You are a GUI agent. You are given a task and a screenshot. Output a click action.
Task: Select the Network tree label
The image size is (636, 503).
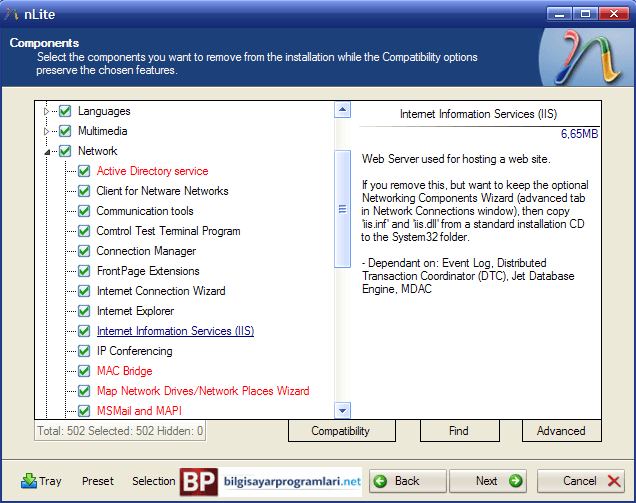coord(97,151)
